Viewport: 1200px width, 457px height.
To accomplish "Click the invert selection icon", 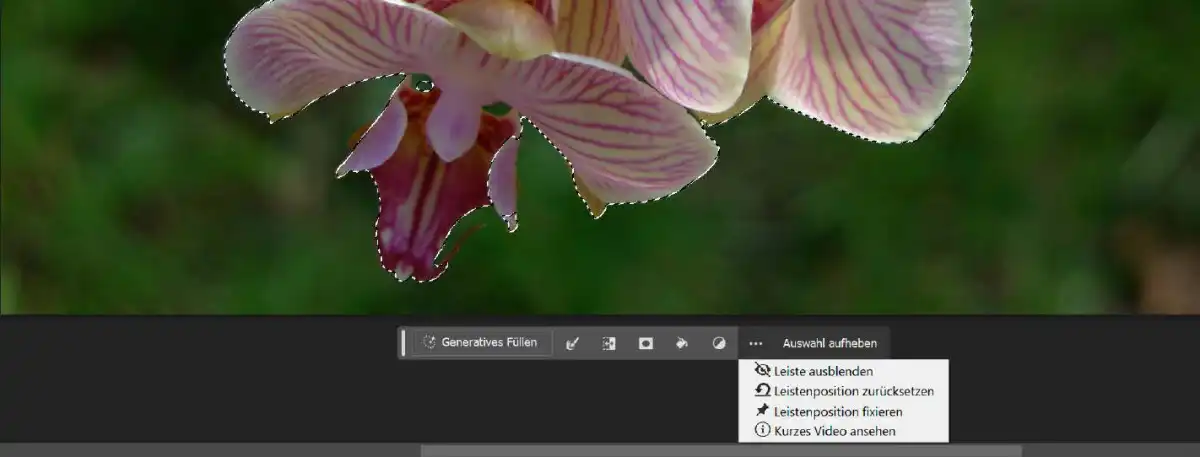I will pyautogui.click(x=609, y=343).
